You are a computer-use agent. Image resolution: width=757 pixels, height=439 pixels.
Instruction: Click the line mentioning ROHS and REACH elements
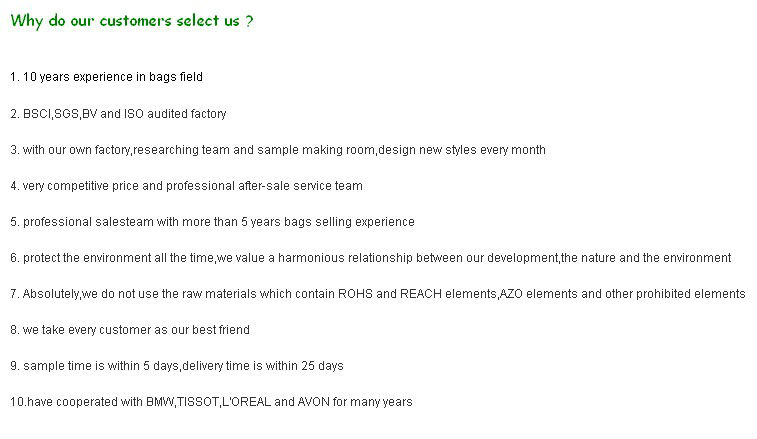(378, 294)
